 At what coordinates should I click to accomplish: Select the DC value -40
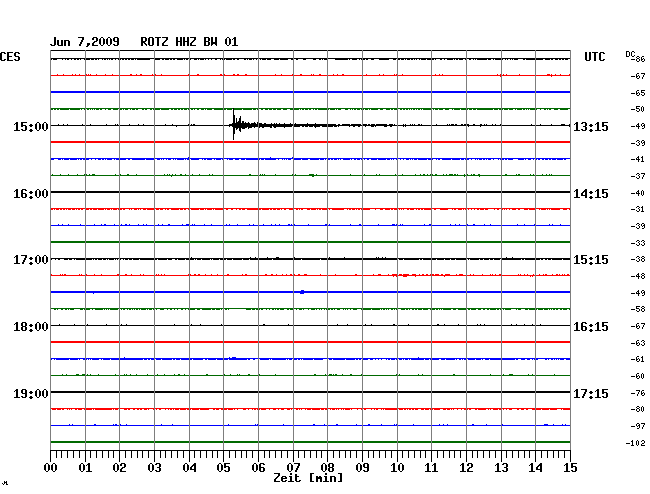tap(638, 193)
